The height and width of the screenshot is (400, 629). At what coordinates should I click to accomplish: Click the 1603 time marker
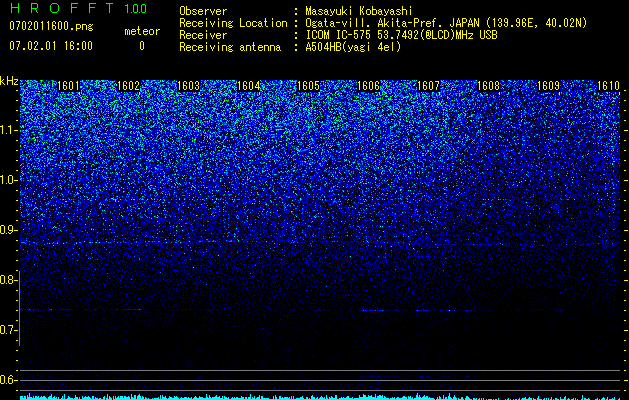[x=189, y=86]
